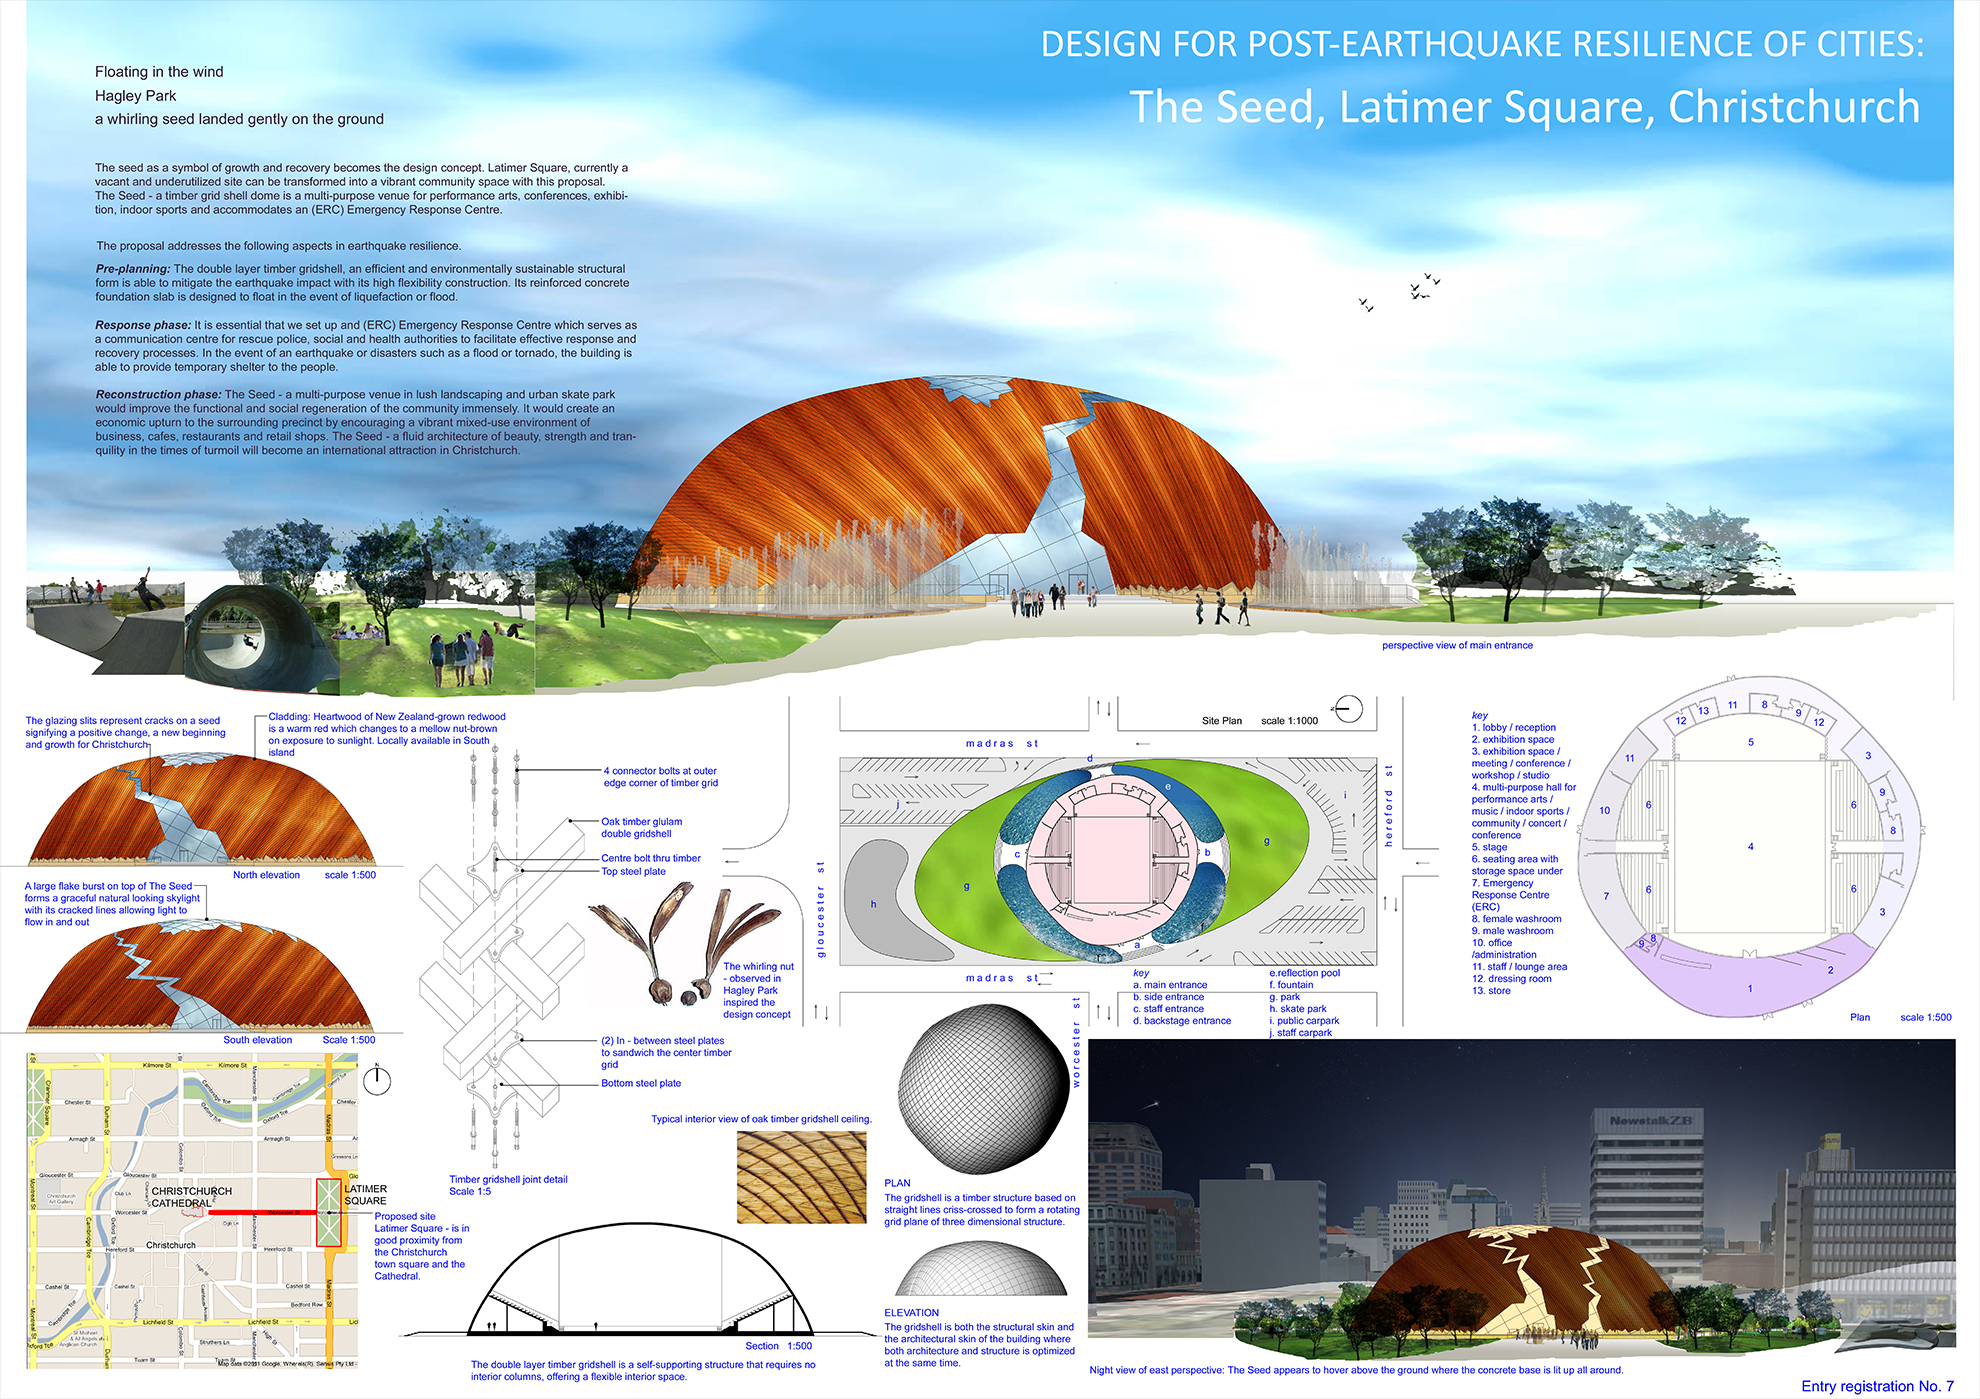Click the street map of Christchurch
Image resolution: width=1980 pixels, height=1399 pixels.
pos(192,1212)
